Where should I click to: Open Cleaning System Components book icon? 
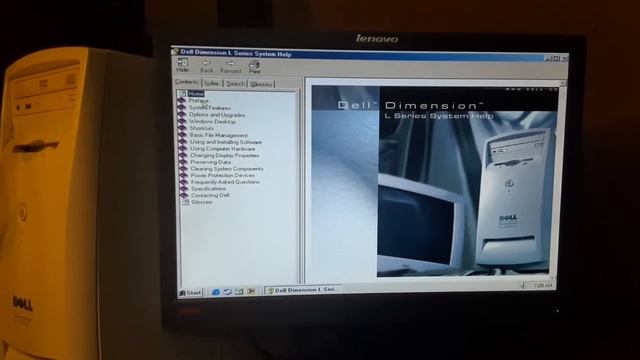(x=184, y=169)
